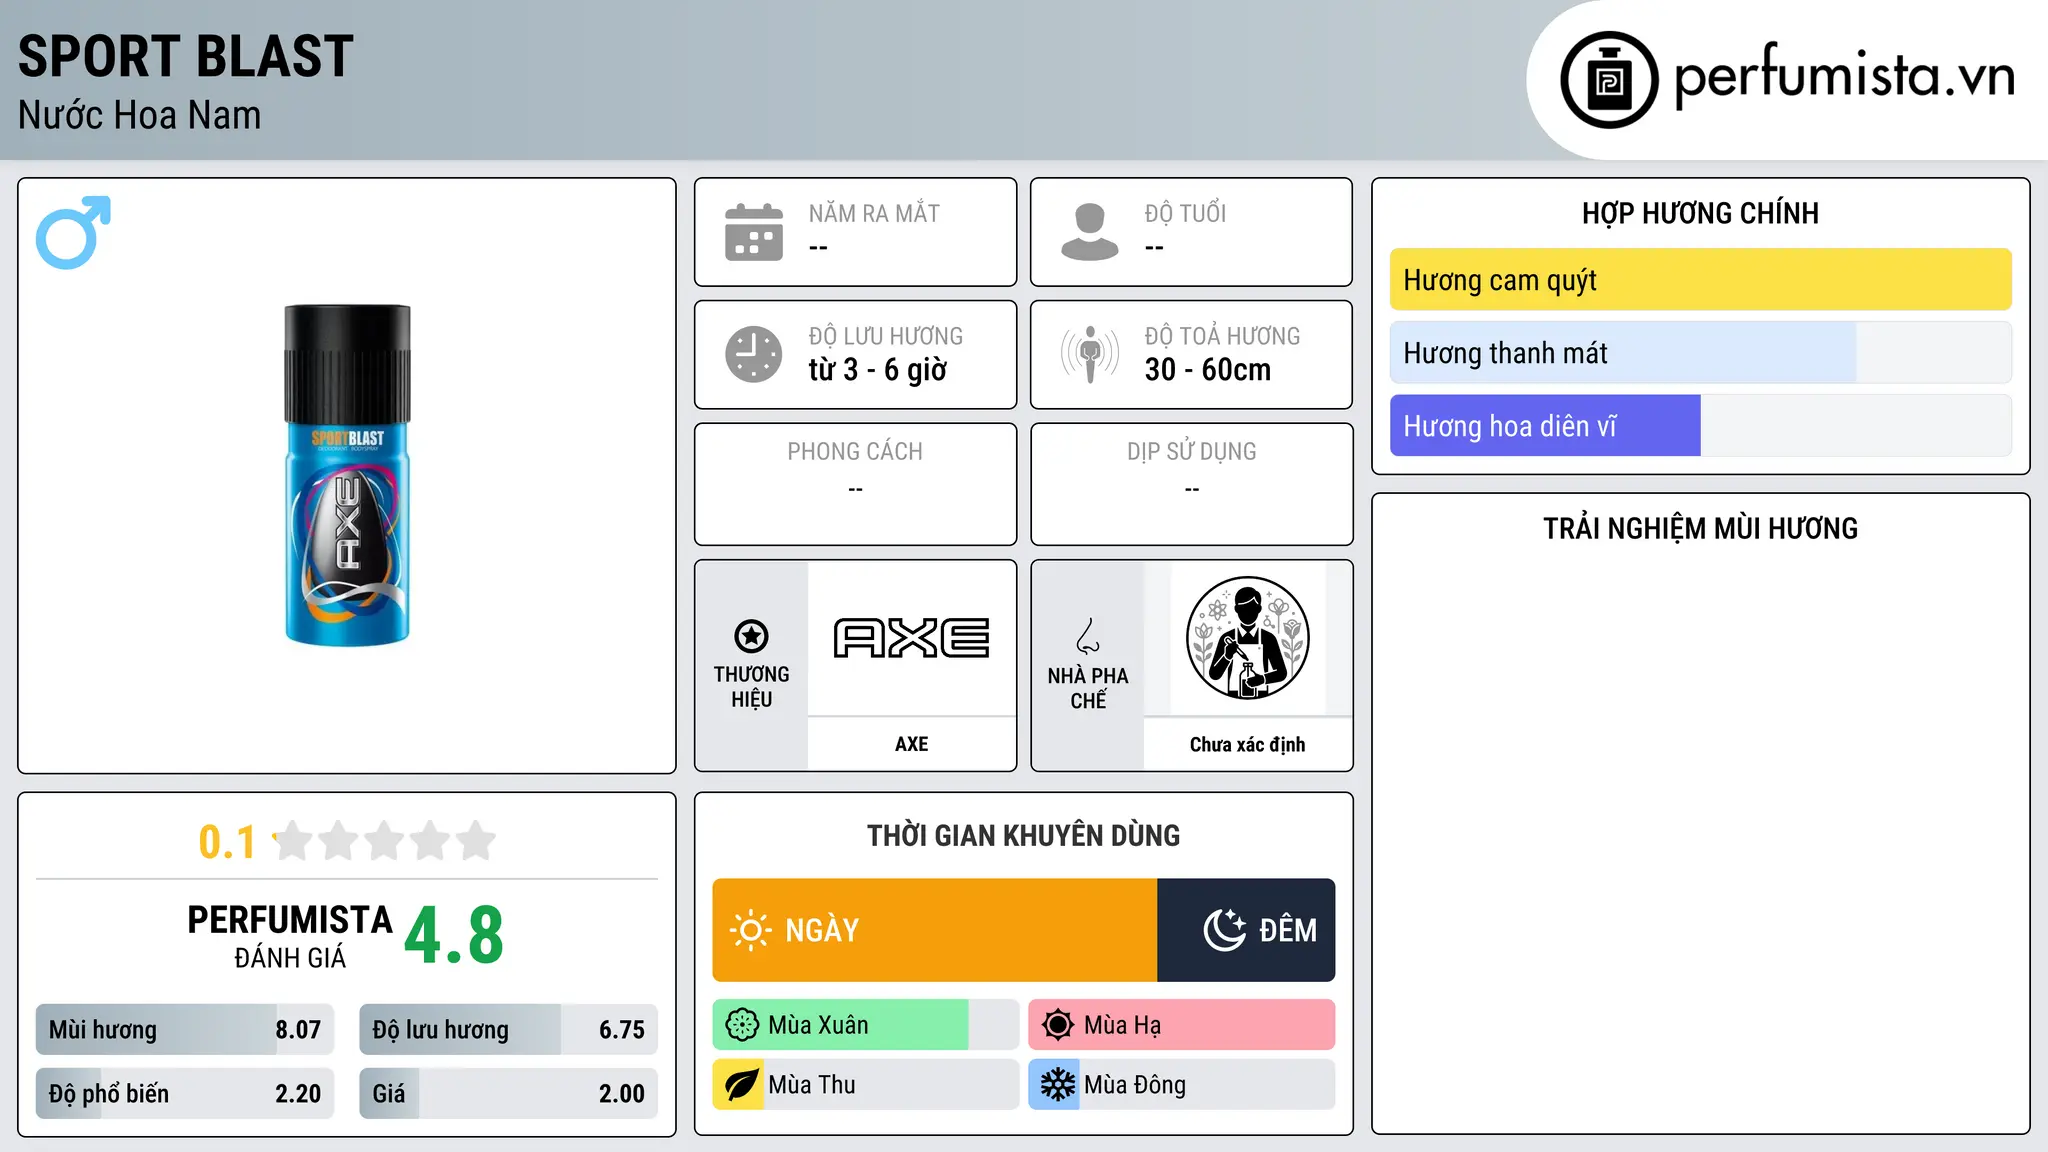
Task: Click the HỢP HƯƠNG CHÍNH heading
Action: [1700, 213]
